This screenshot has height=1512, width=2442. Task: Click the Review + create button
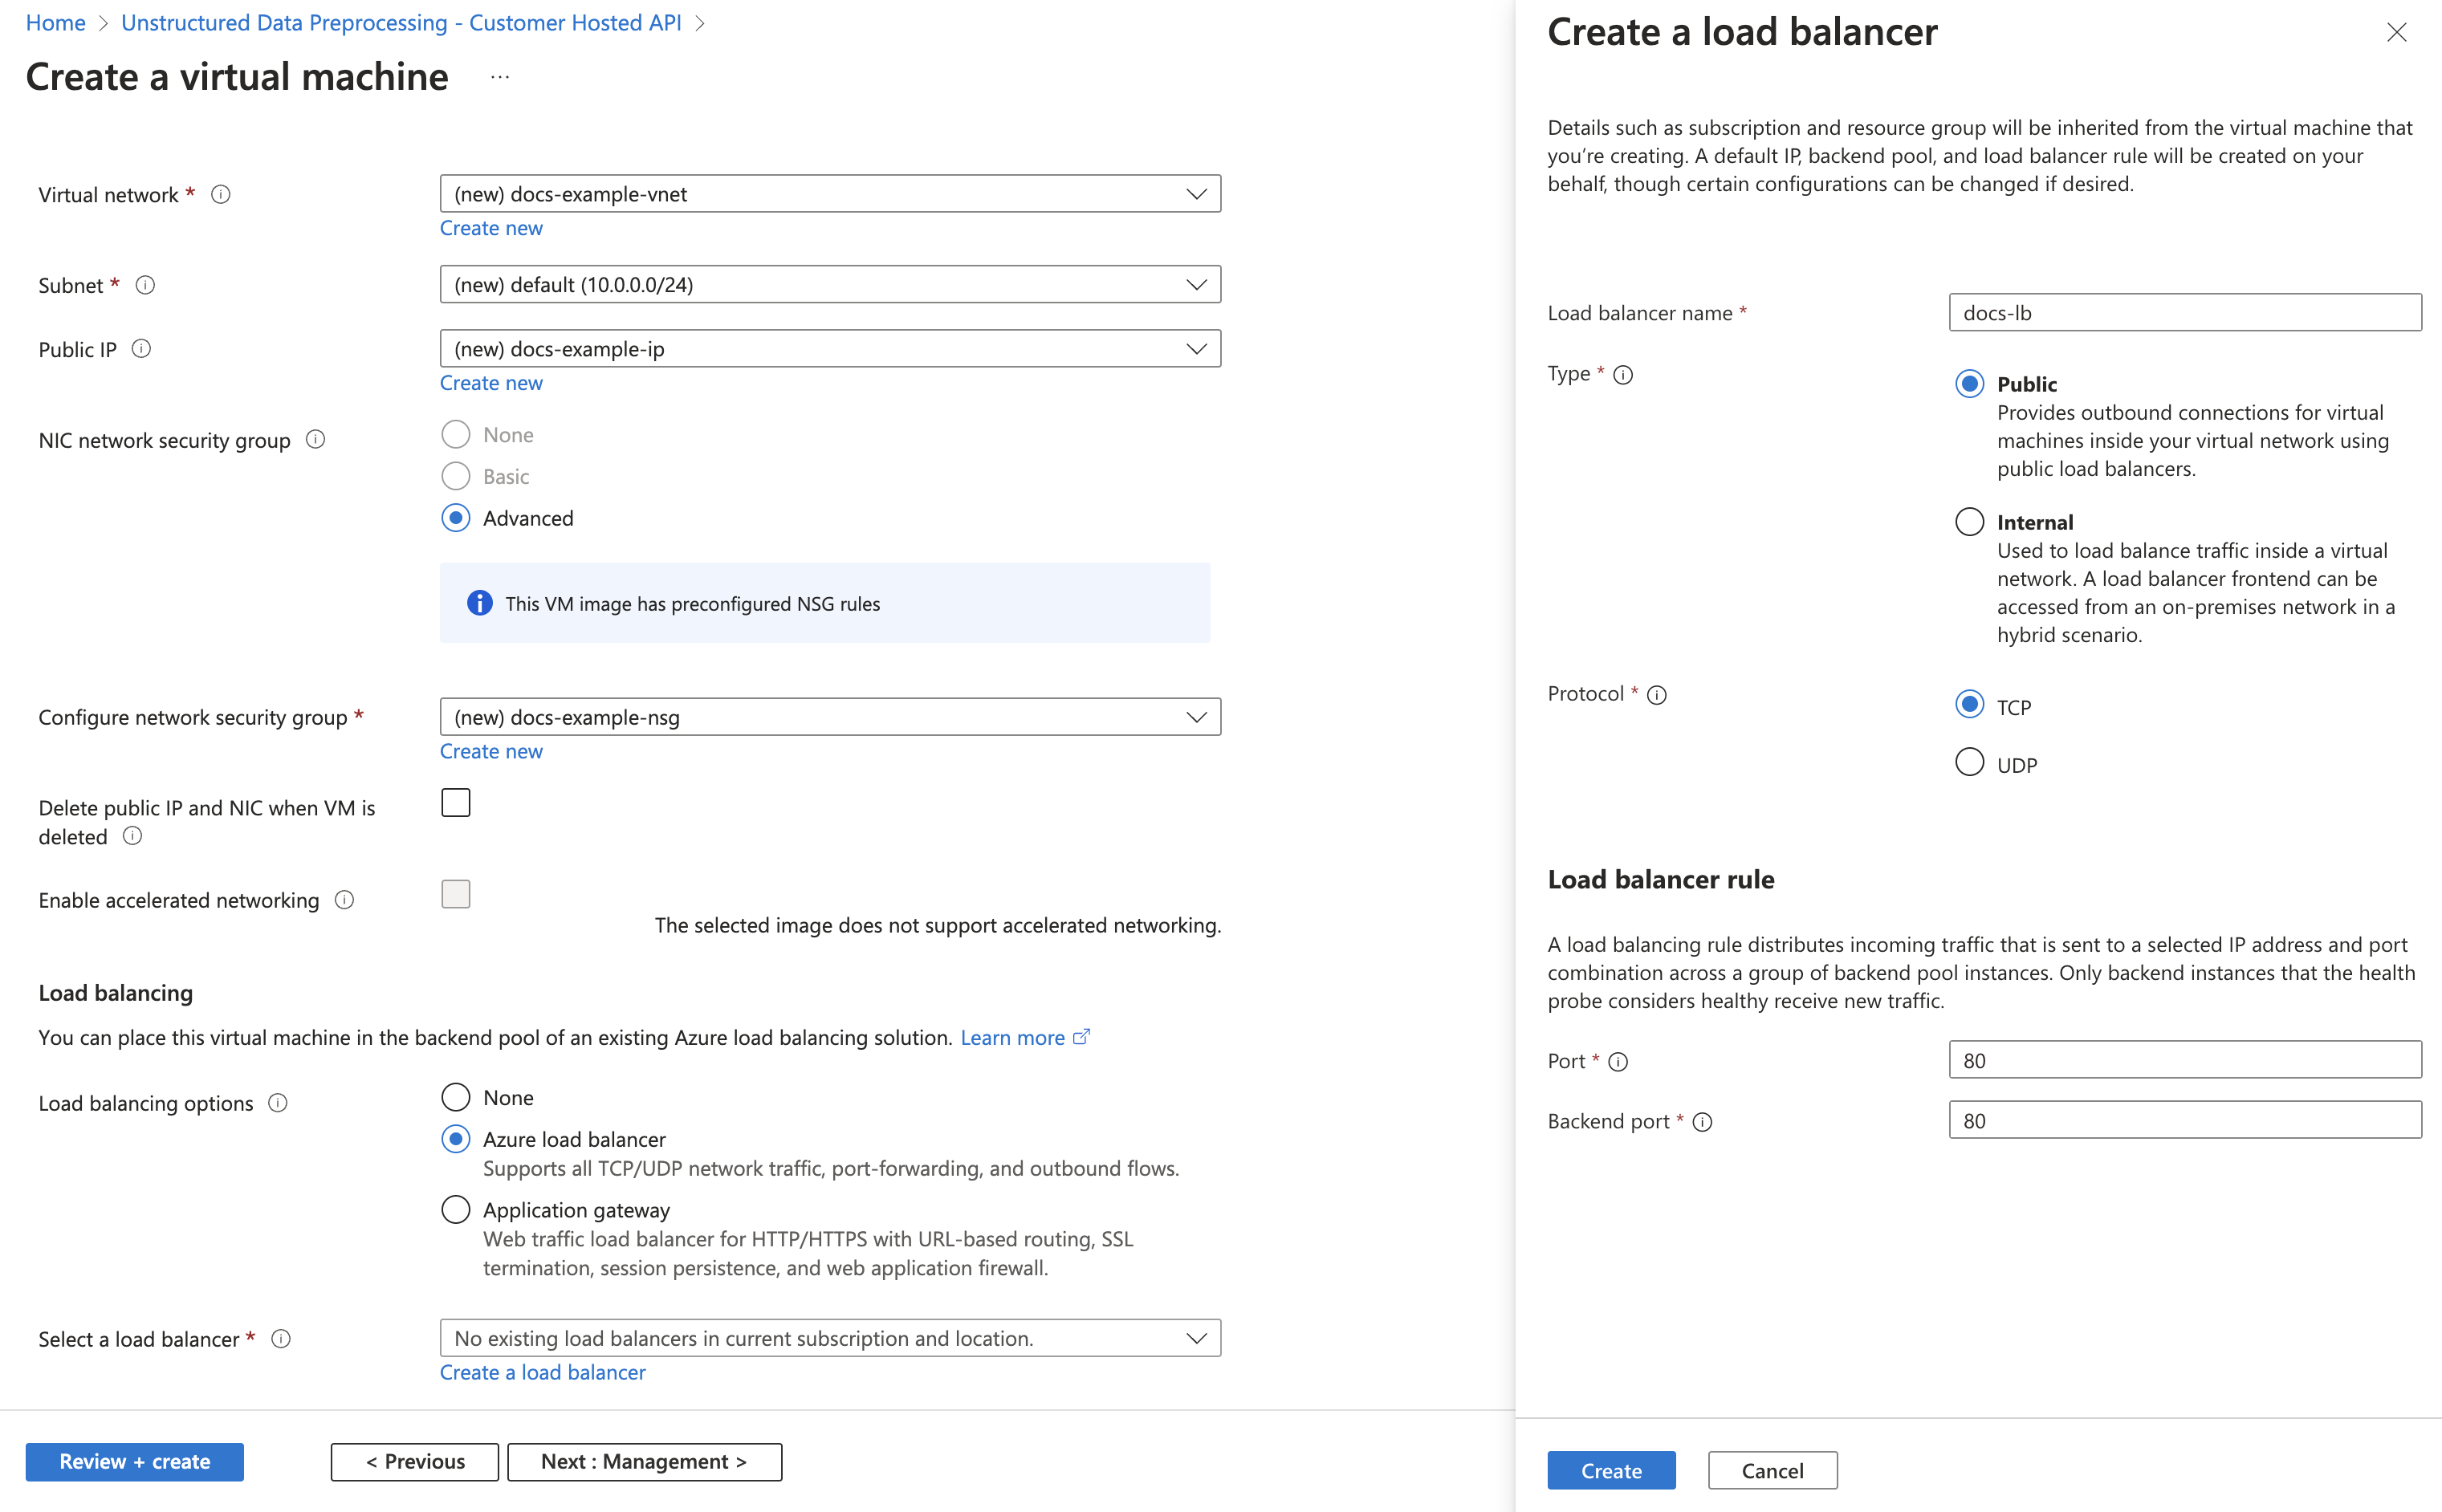(134, 1461)
